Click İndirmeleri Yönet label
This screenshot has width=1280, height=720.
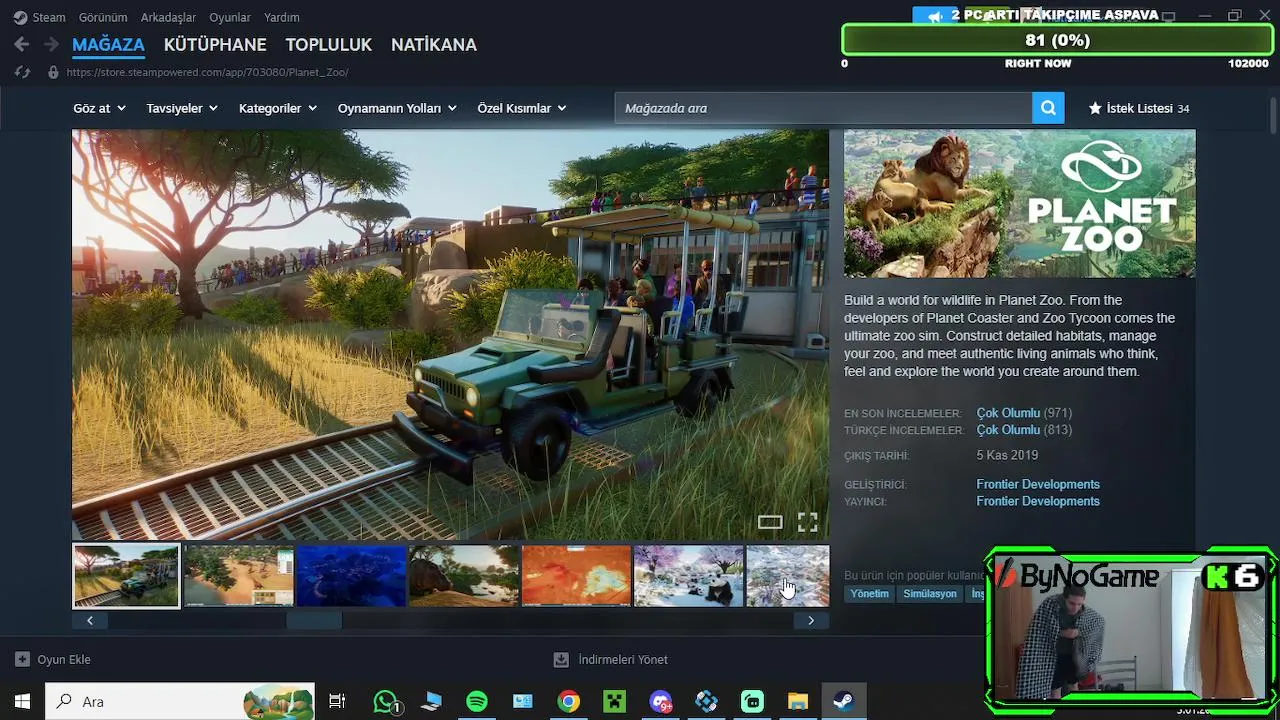(x=623, y=659)
